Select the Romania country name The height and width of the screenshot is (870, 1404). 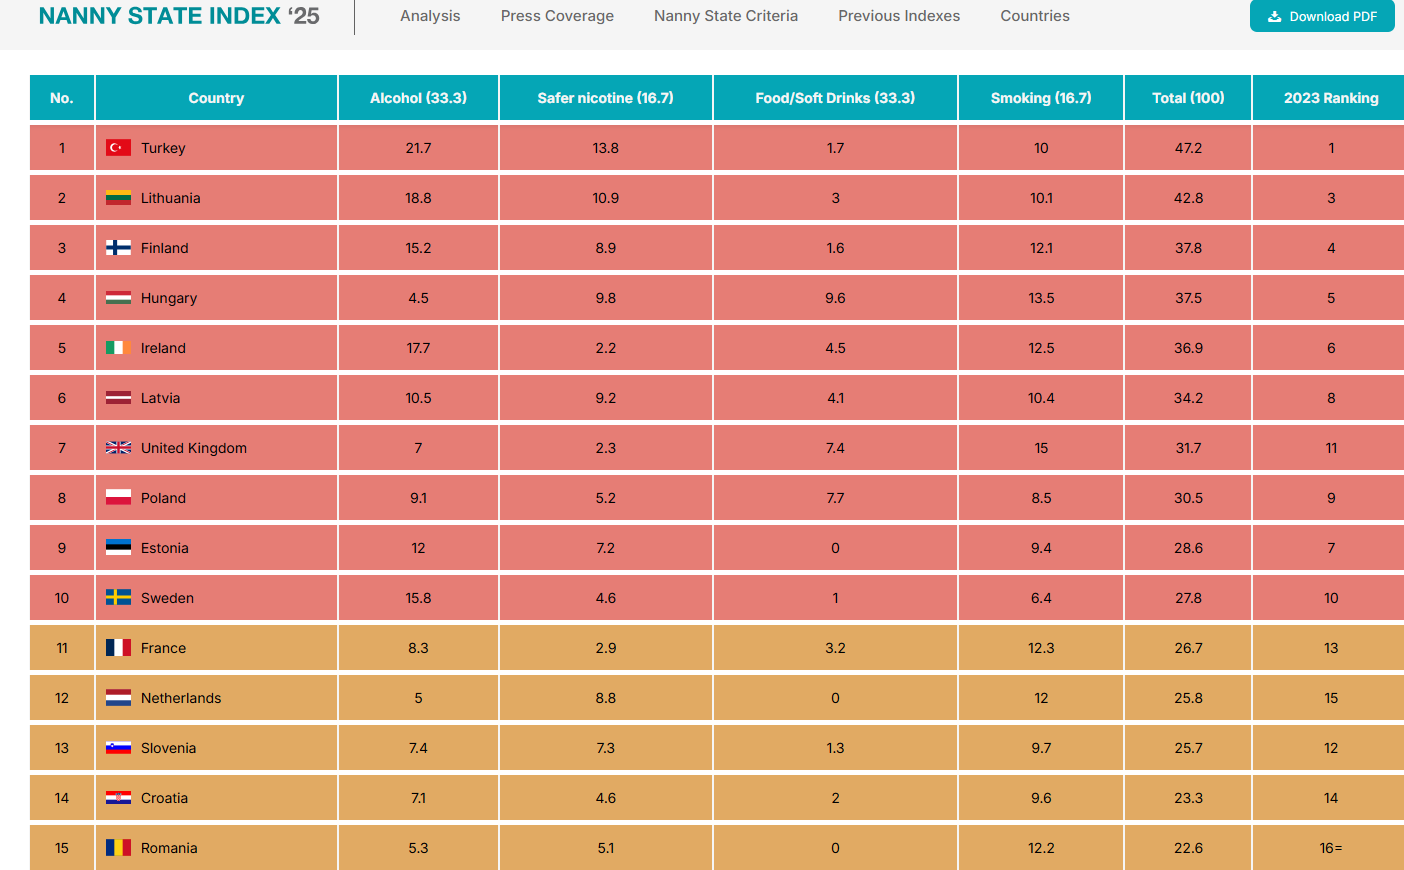169,848
